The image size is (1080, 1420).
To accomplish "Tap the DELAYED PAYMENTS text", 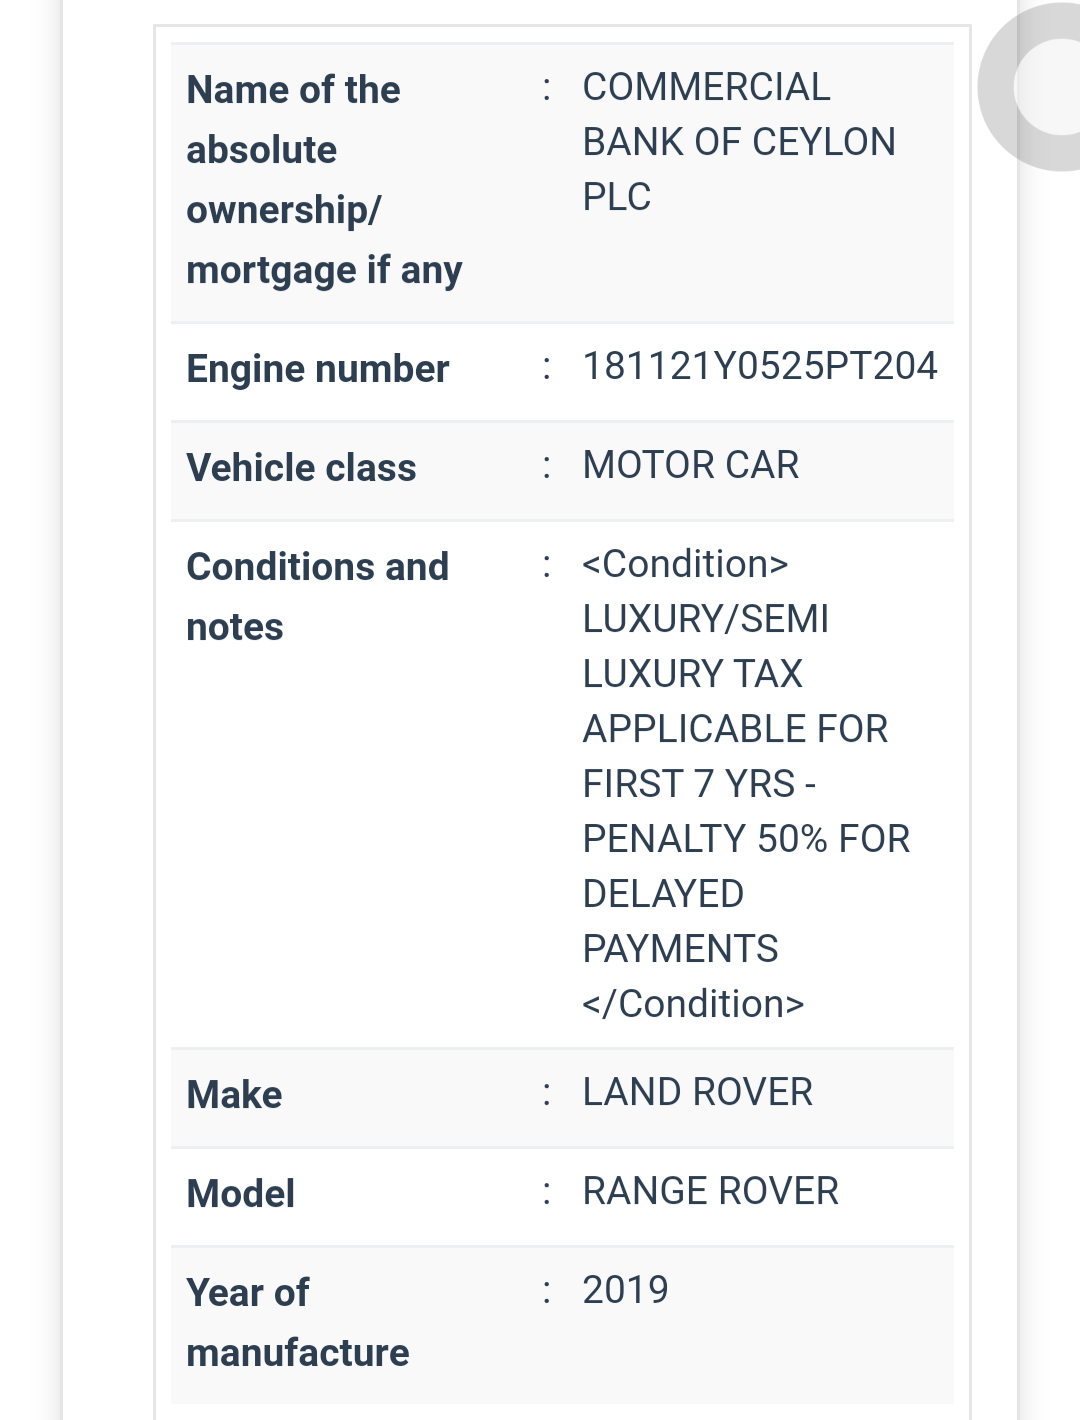I will coord(681,921).
